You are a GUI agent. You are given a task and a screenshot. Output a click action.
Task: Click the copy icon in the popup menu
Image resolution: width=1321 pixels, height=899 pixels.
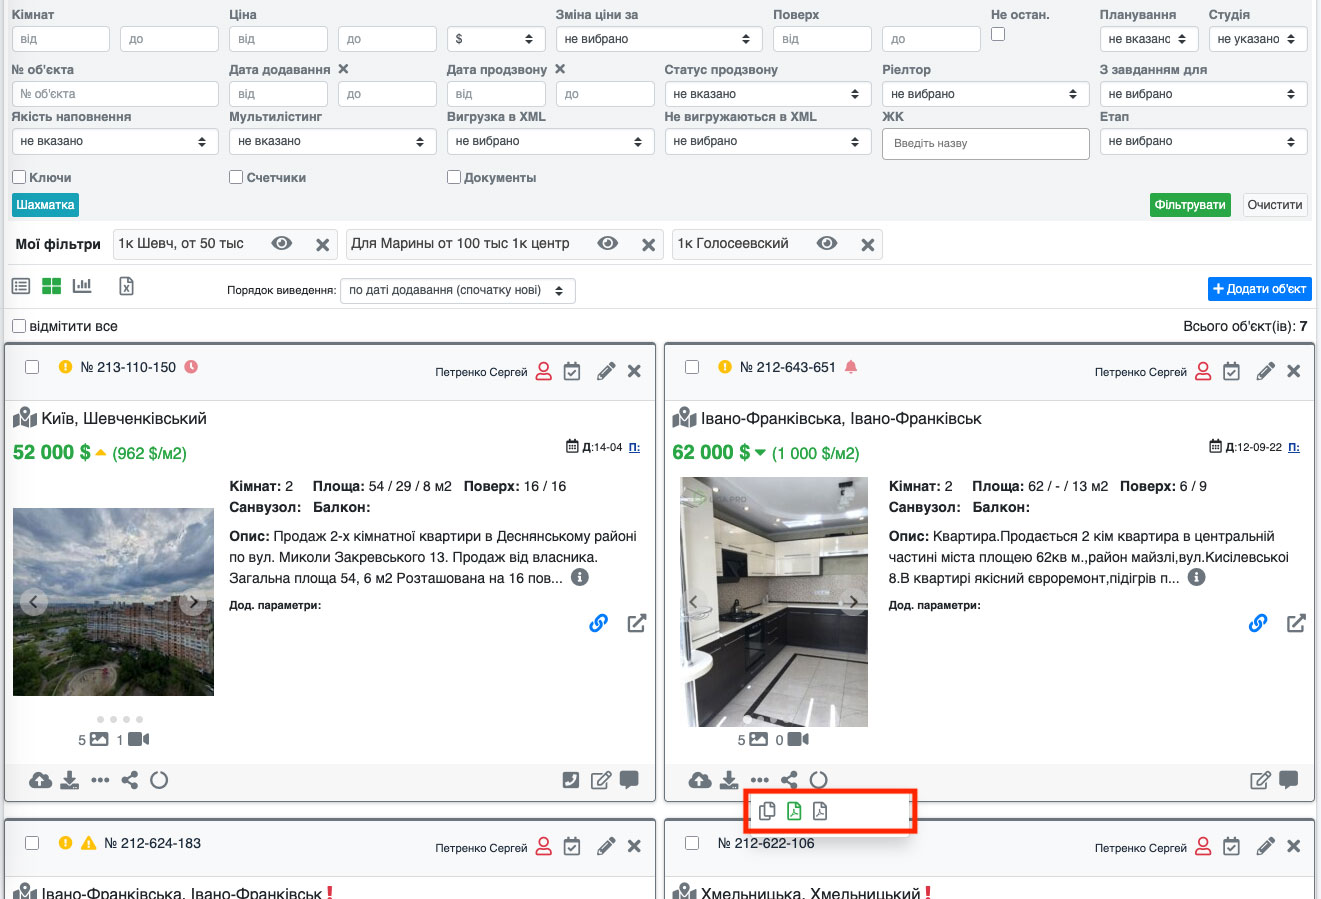click(x=767, y=811)
